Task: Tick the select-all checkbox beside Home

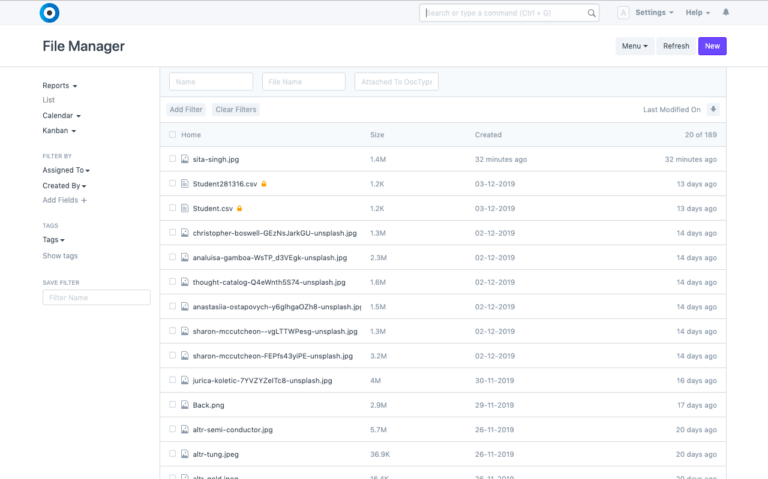Action: point(172,134)
